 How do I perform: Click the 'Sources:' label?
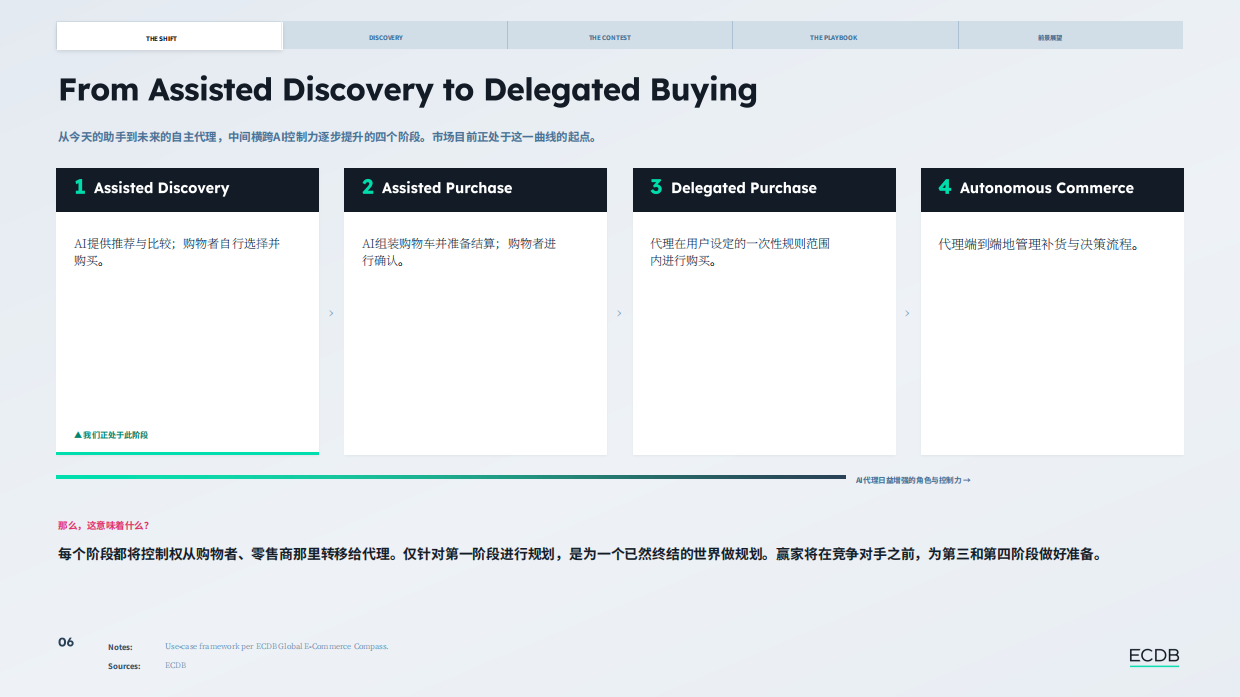[x=124, y=666]
